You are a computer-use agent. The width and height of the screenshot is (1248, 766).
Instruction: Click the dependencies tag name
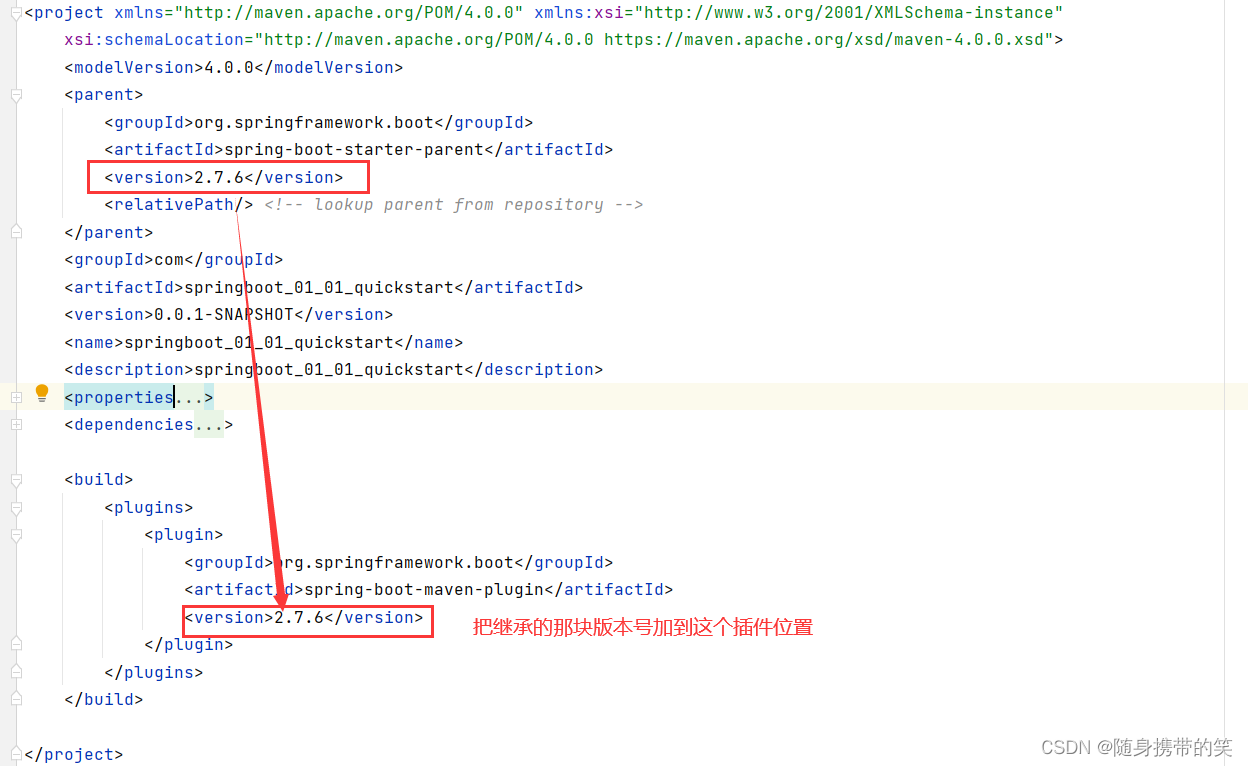[134, 424]
